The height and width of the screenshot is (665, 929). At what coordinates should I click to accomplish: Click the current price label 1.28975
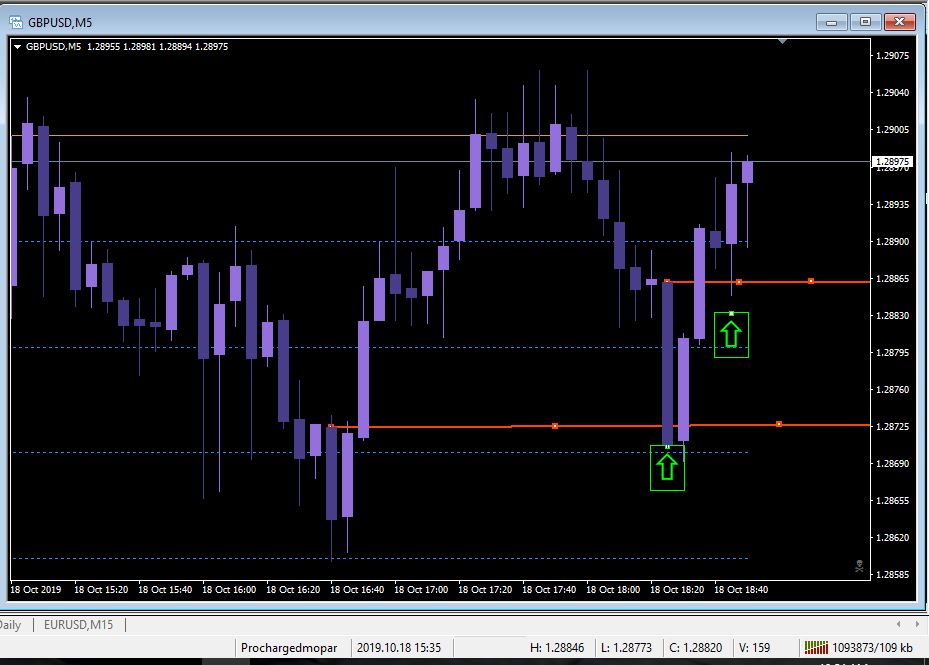pos(893,161)
